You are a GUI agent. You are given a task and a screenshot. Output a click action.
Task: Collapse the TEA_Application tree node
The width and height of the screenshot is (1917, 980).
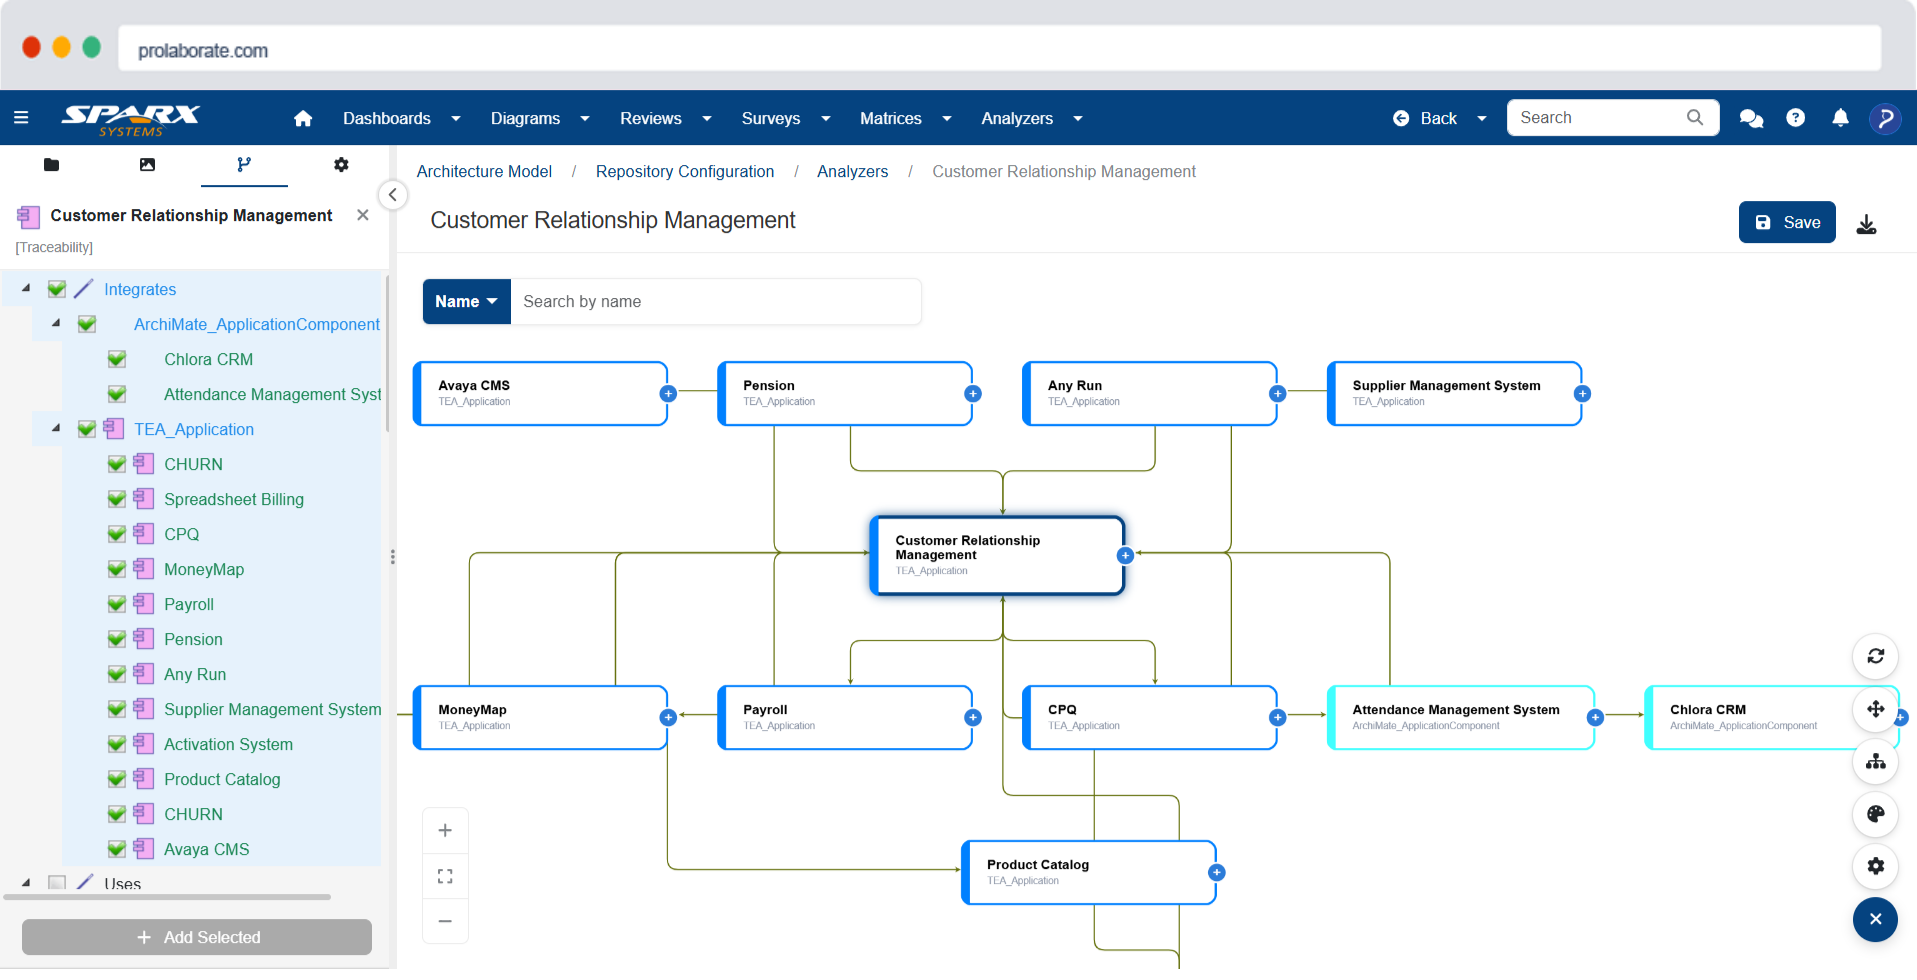[56, 428]
